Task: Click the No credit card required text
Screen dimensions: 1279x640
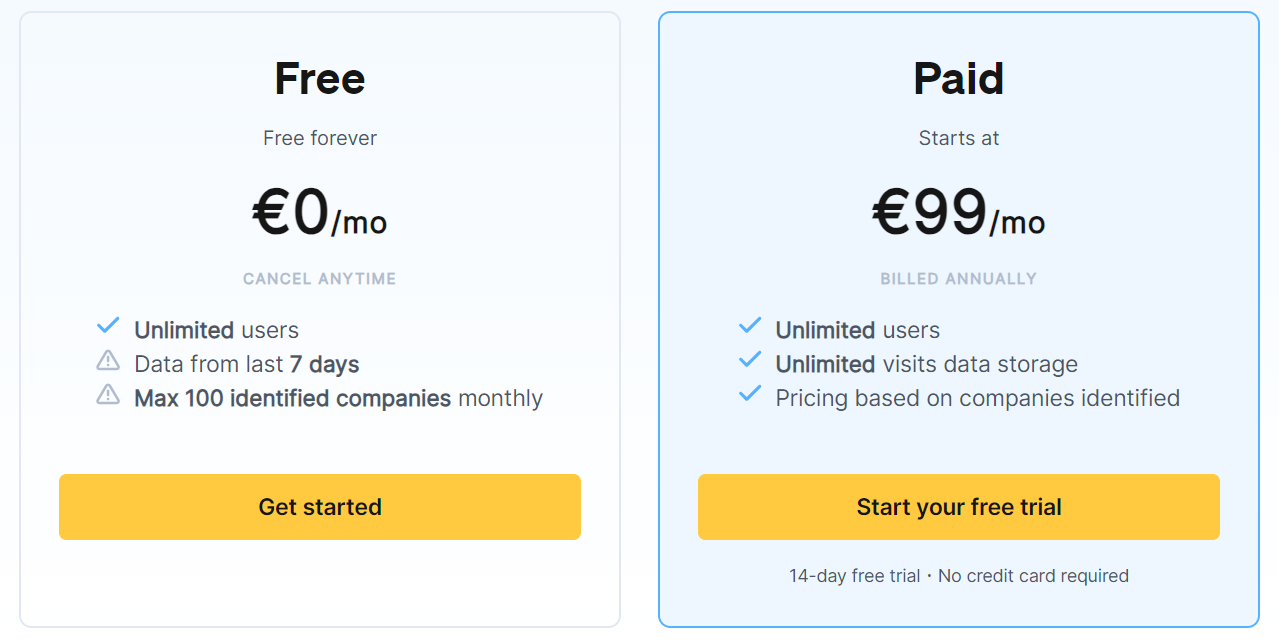Action: pos(1034,576)
